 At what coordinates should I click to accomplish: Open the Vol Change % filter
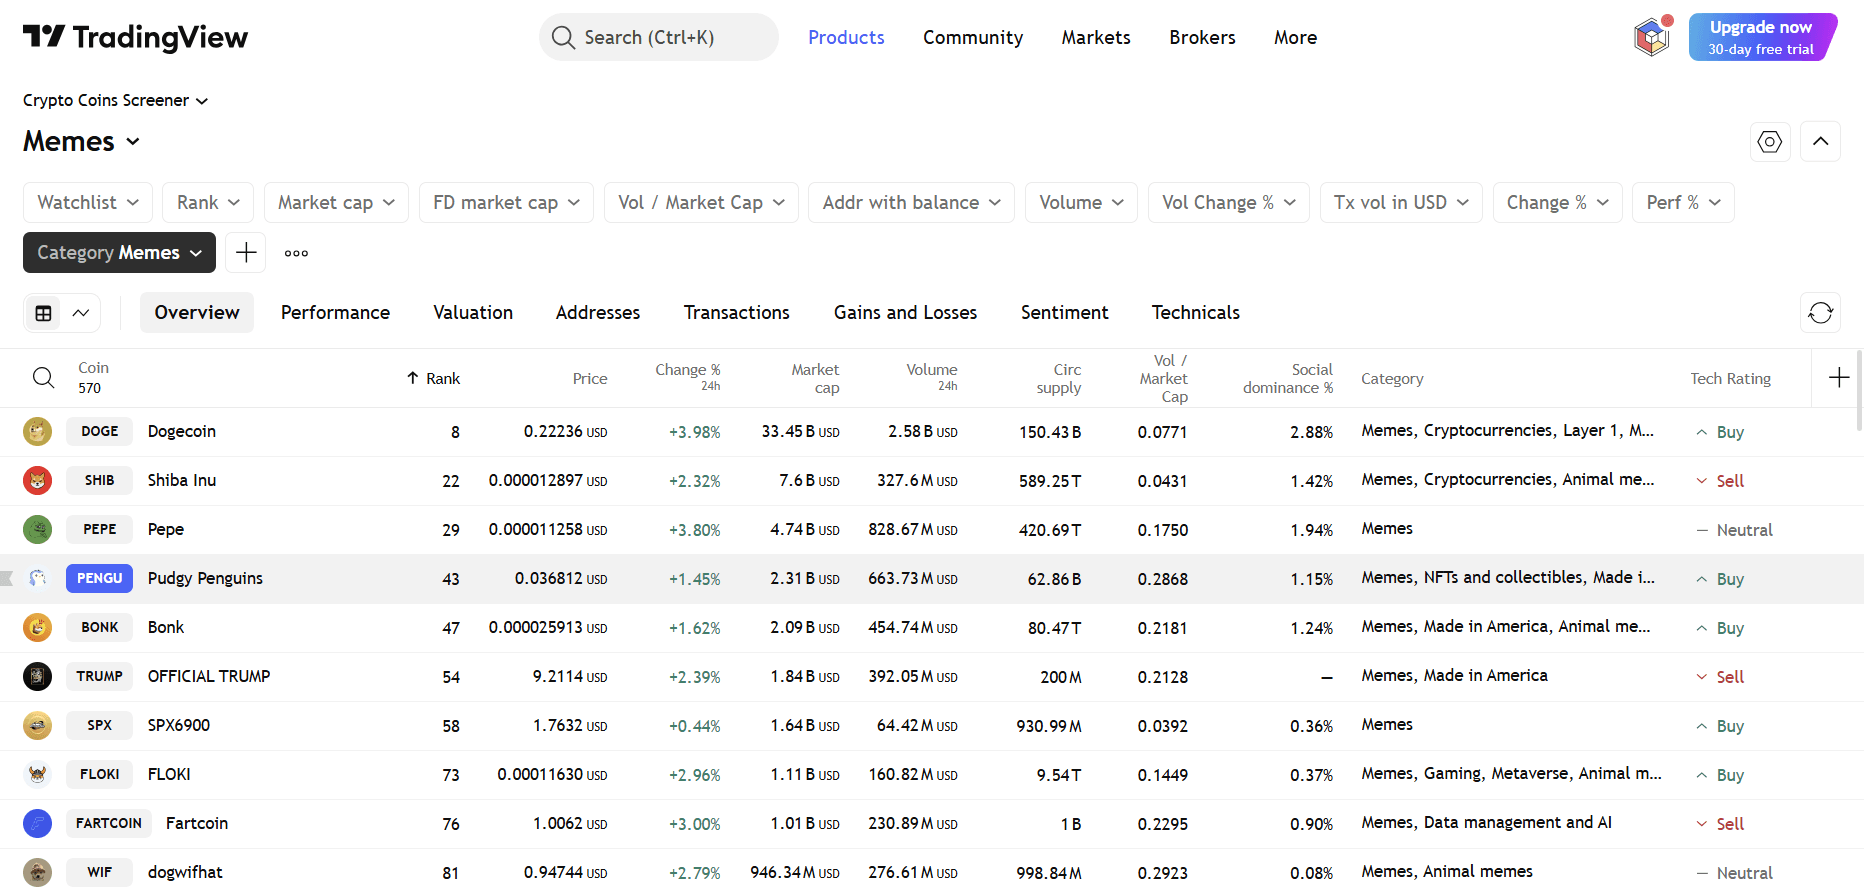click(1228, 203)
